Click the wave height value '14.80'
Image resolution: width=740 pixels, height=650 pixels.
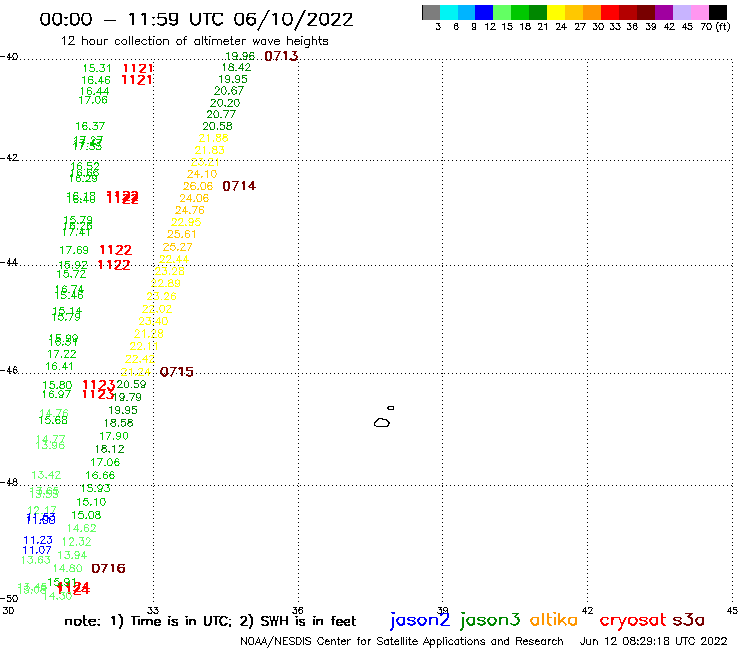click(67, 568)
